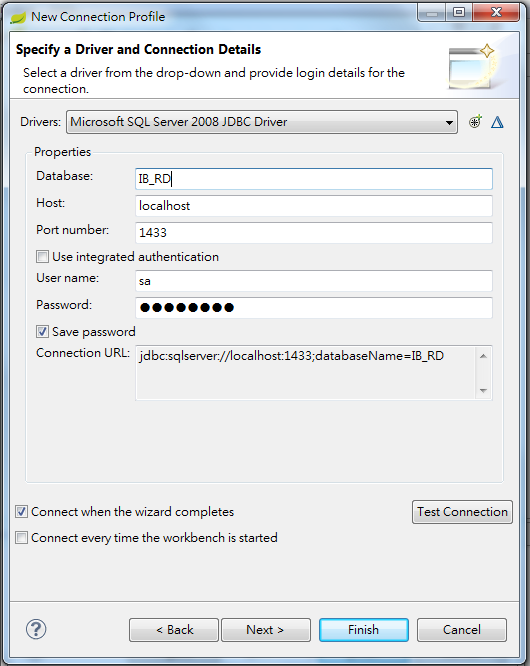Click the Connection URL scroll up arrow

[x=483, y=356]
